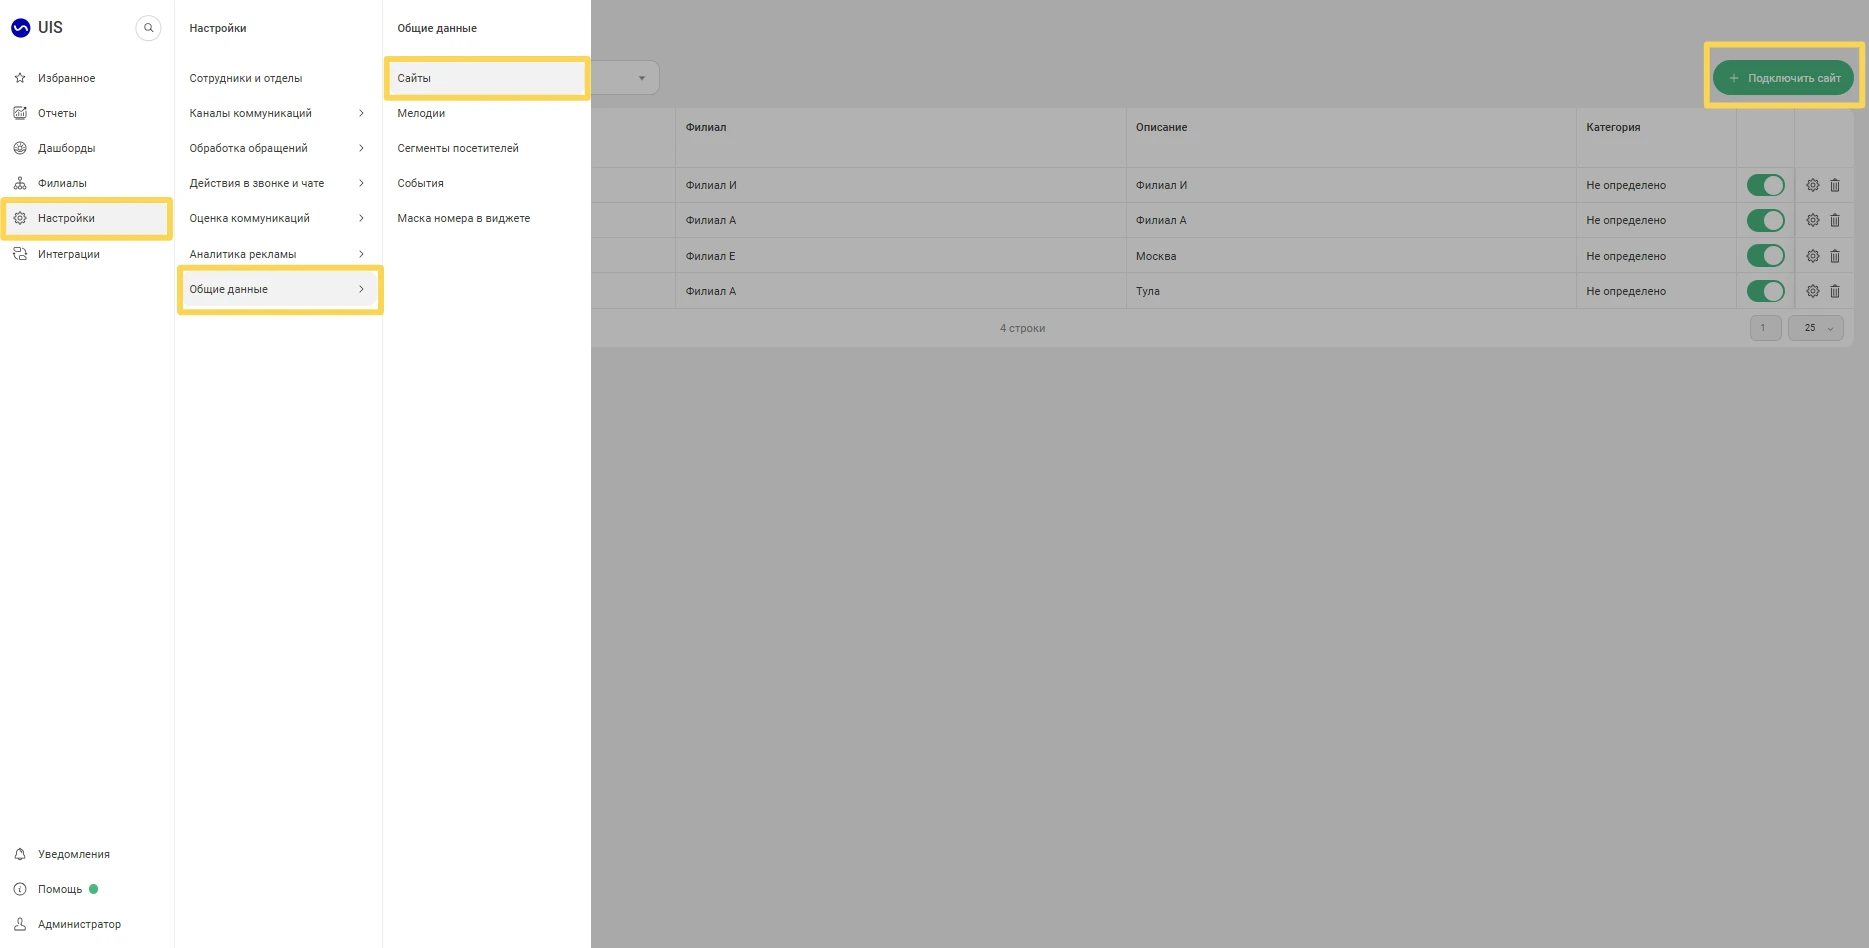Screen dimensions: 1869x948
Task: Expand Каналы коммуникаций submenu arrow
Action: click(x=361, y=113)
